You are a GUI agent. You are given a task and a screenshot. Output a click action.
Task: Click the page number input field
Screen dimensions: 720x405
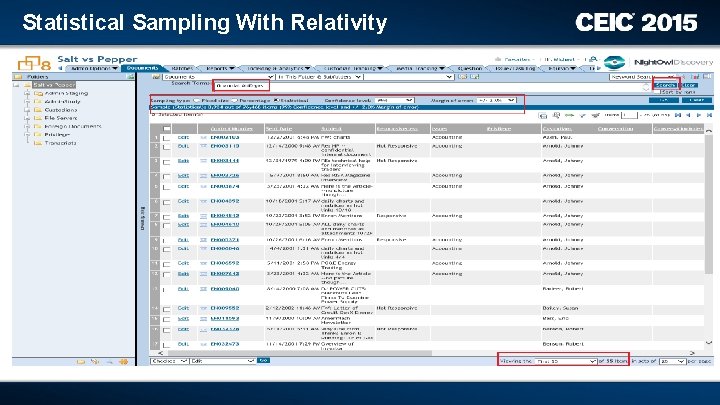[x=629, y=115]
